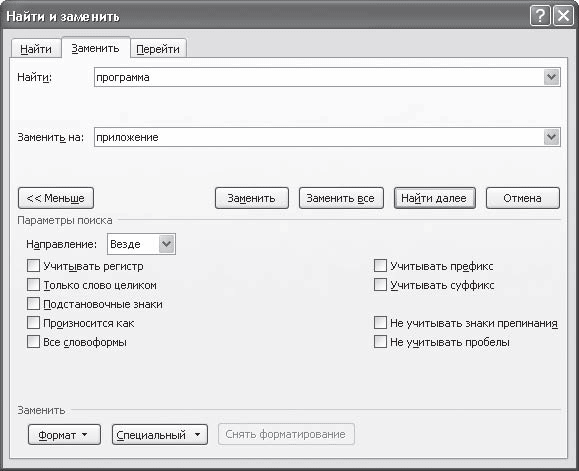This screenshot has width=579, height=471.
Task: Enable Учитывать префикс checkbox
Action: coord(380,266)
